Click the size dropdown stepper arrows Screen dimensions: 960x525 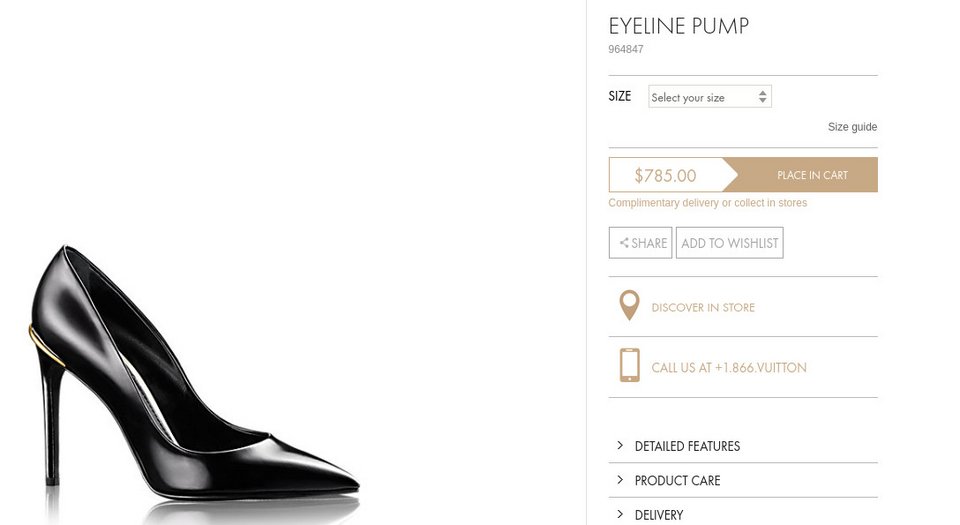click(763, 97)
